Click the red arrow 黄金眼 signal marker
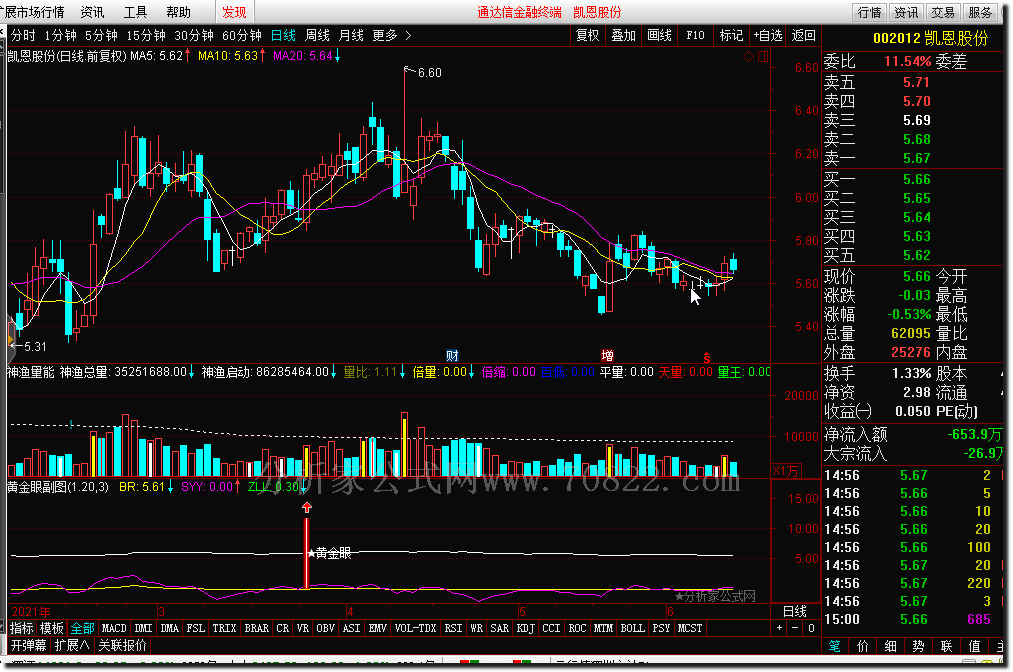Viewport: 1013px width, 672px height. [x=307, y=508]
